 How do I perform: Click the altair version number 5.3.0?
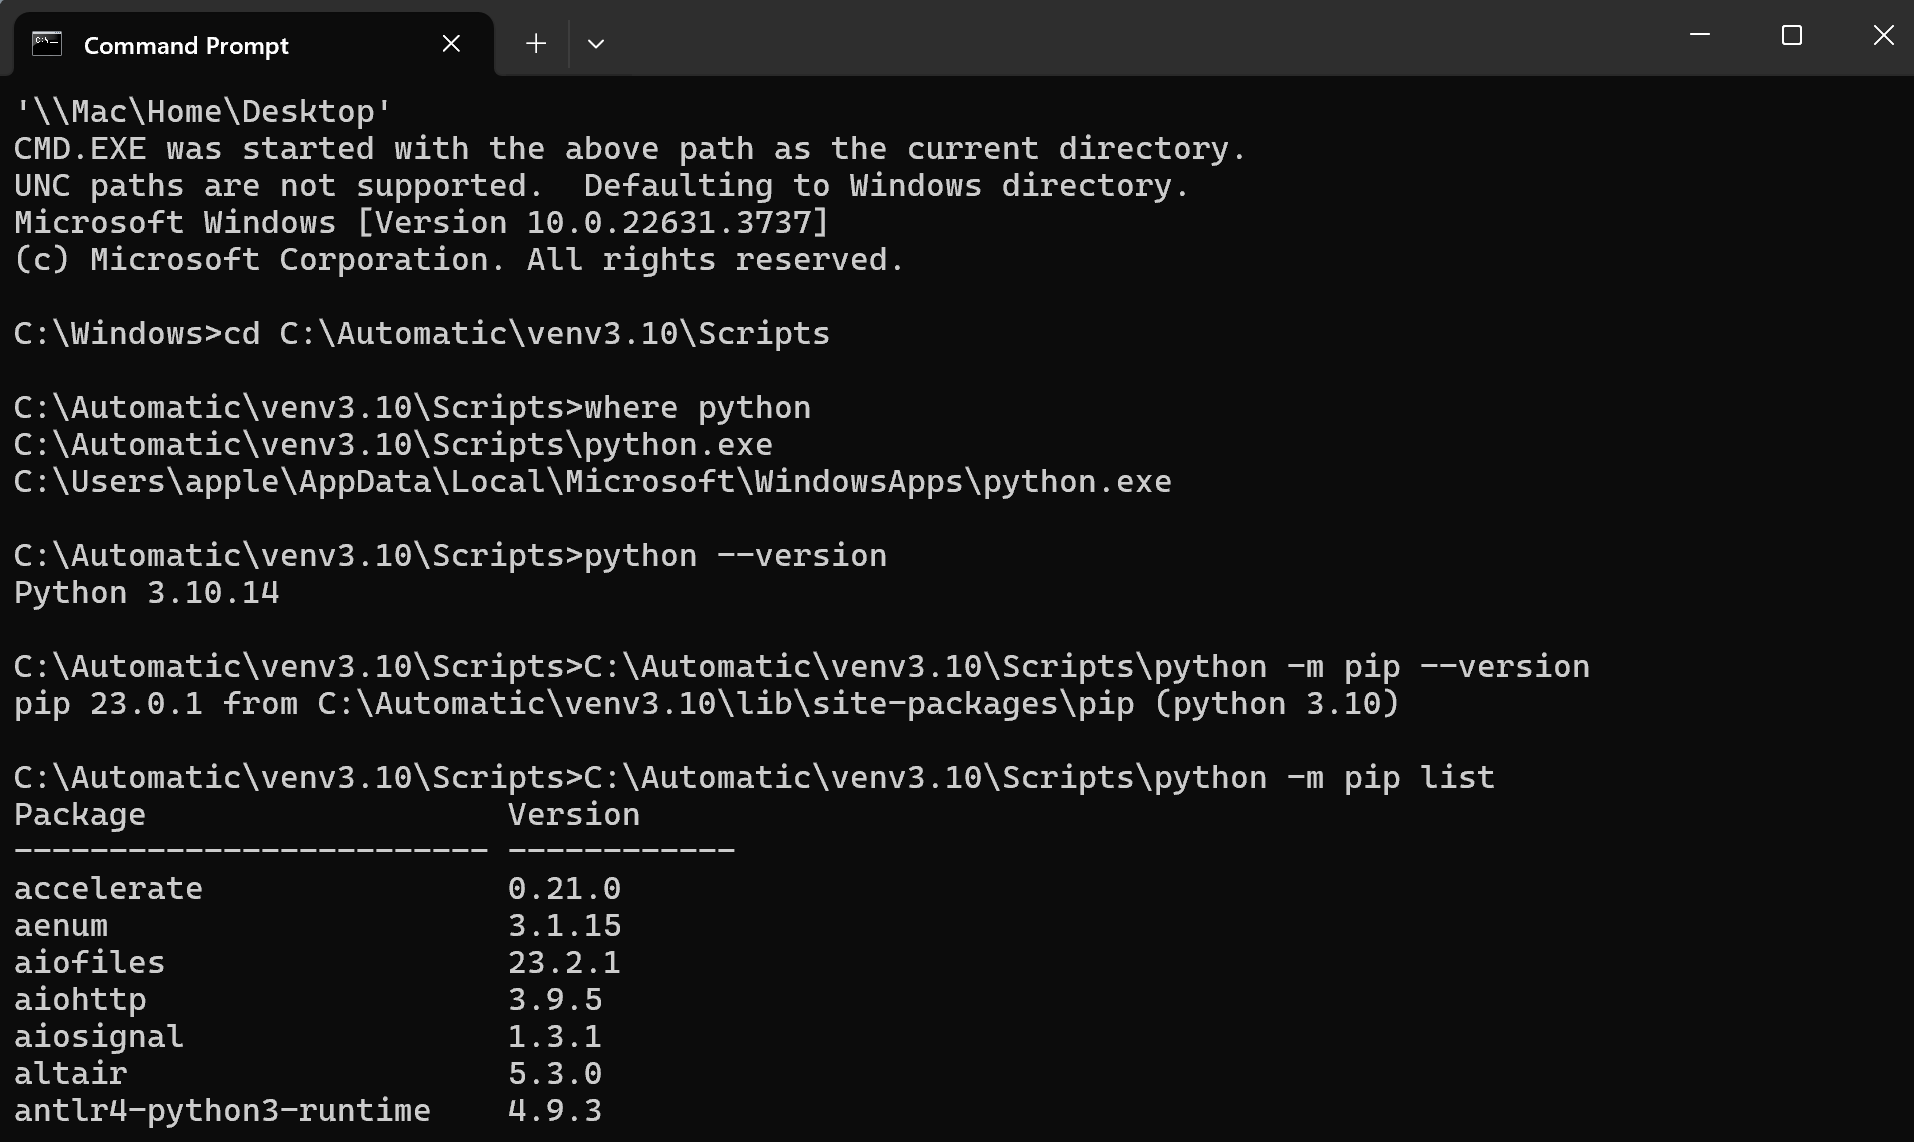(x=555, y=1074)
